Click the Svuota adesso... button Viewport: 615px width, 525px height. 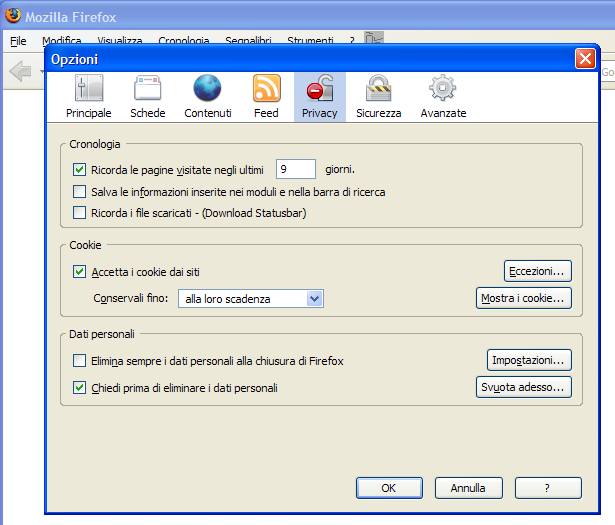[524, 387]
